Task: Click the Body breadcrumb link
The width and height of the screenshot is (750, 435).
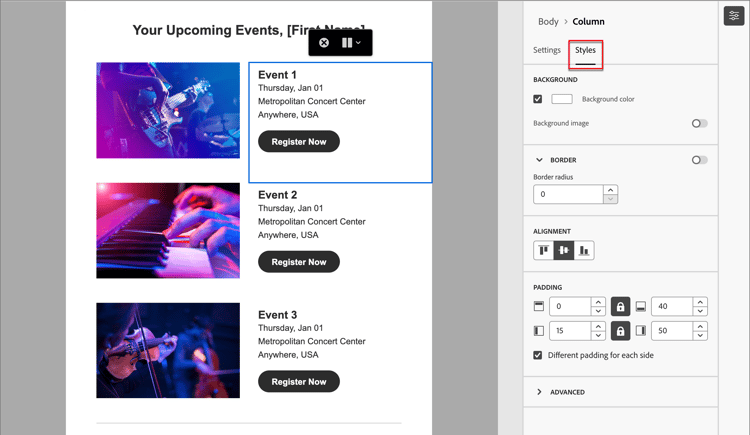Action: pos(548,22)
